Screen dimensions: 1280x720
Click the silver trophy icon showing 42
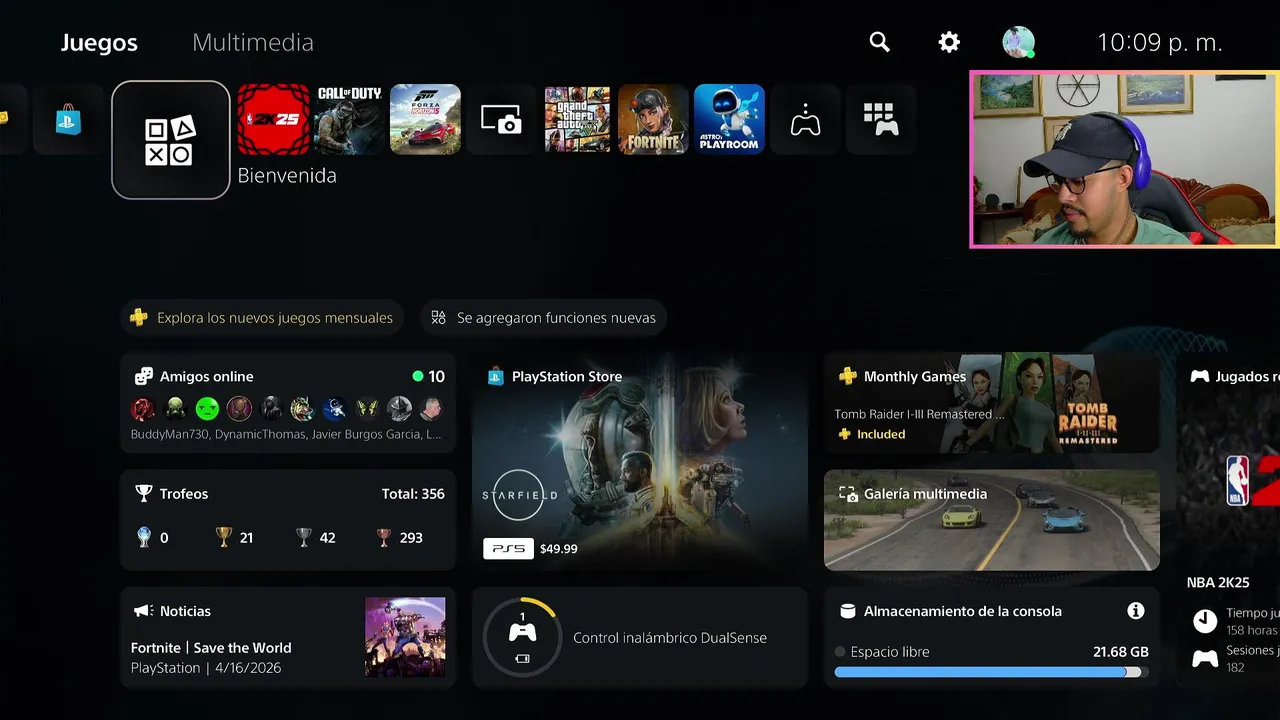tap(304, 537)
